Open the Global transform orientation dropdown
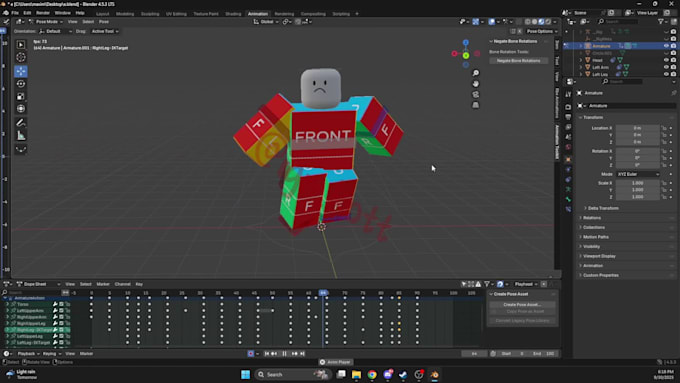 pyautogui.click(x=266, y=22)
